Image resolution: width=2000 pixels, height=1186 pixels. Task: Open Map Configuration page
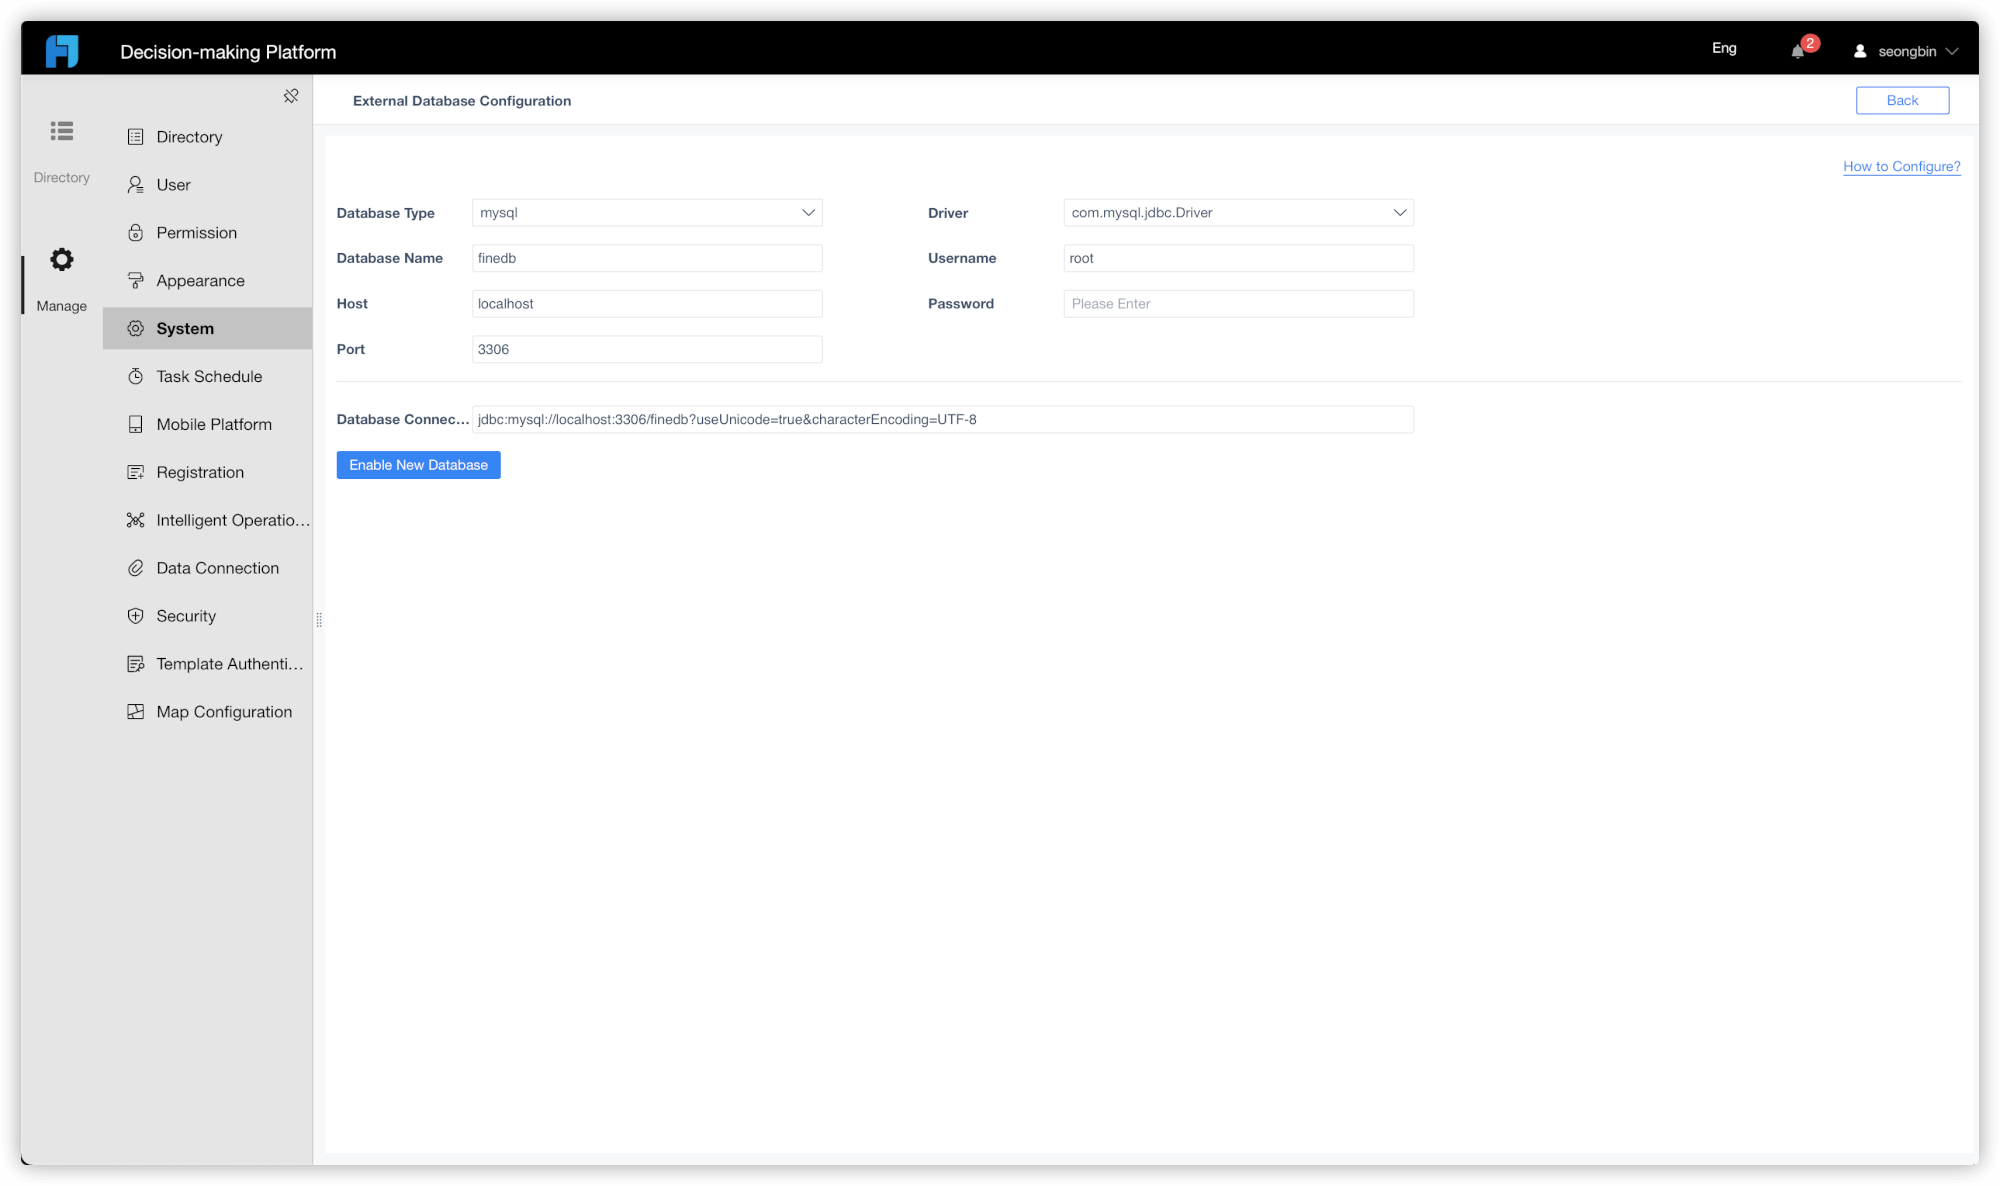(207, 712)
